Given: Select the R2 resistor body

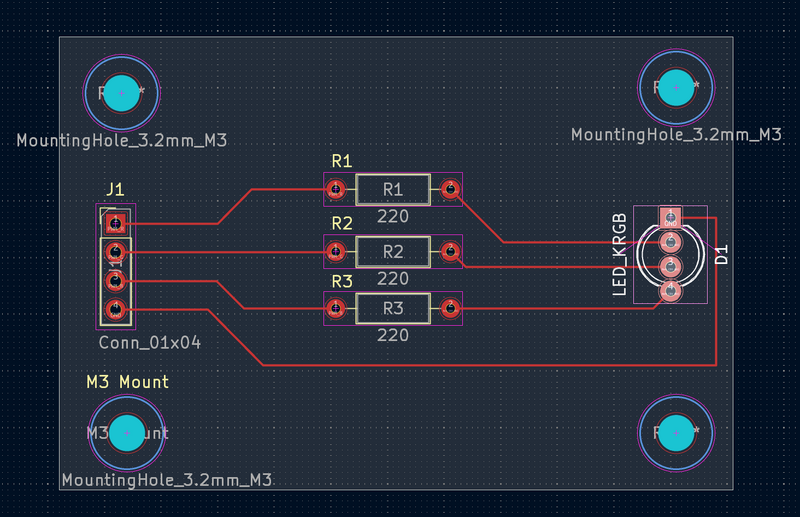Looking at the screenshot, I should coord(393,251).
